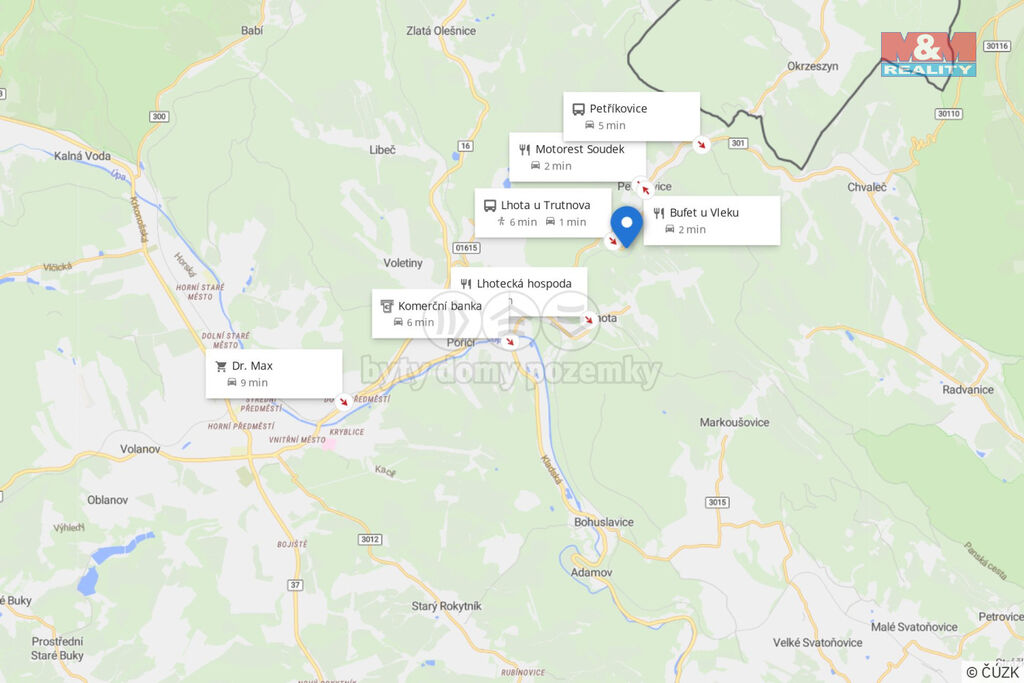
Task: Select the Lhota u Trutnova card
Action: pyautogui.click(x=543, y=213)
